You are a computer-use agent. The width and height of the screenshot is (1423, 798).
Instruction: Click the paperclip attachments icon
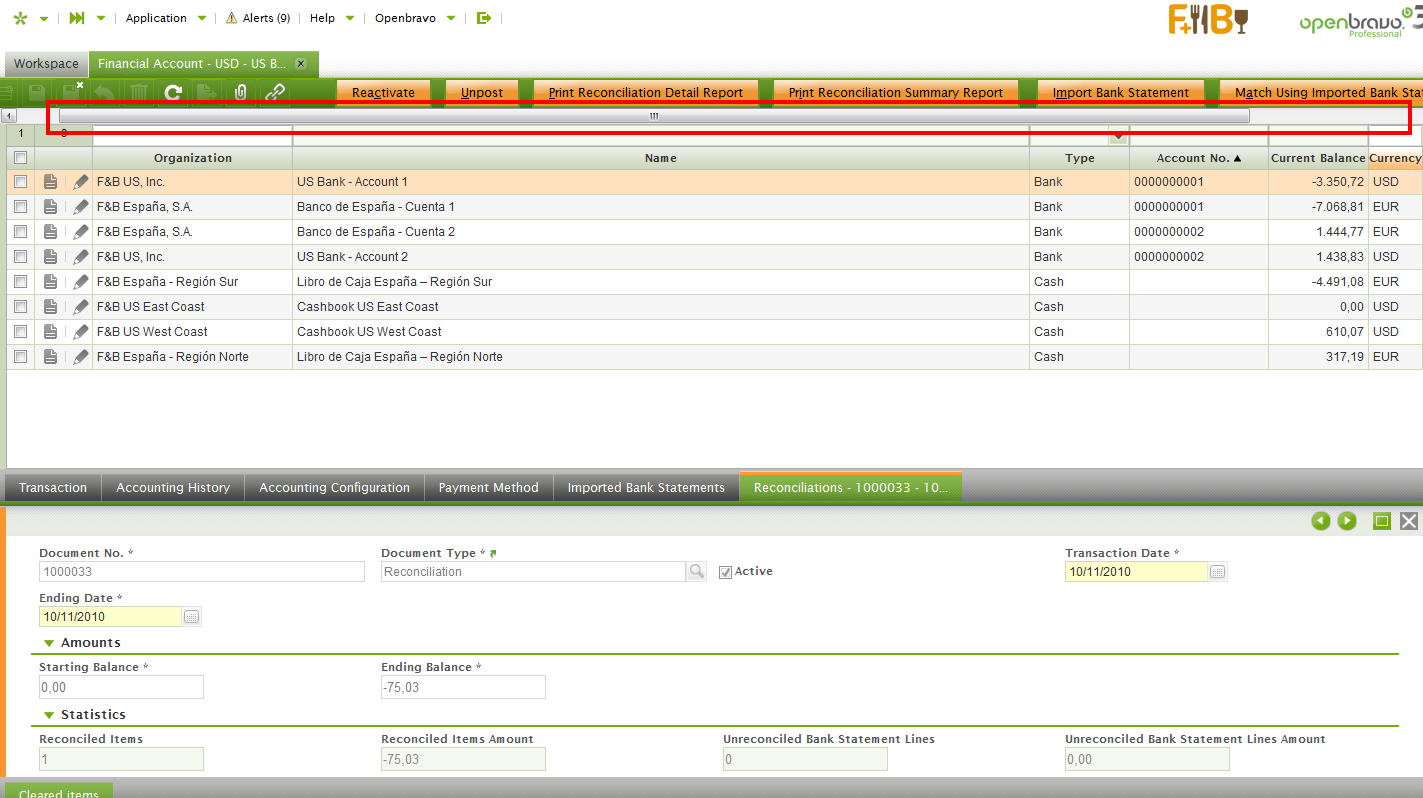[x=240, y=92]
